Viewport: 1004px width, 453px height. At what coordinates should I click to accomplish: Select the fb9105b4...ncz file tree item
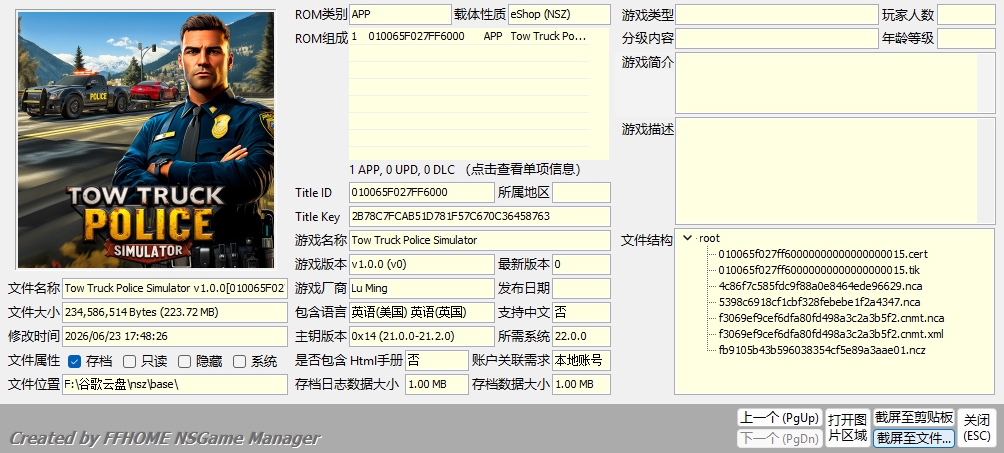[x=822, y=350]
